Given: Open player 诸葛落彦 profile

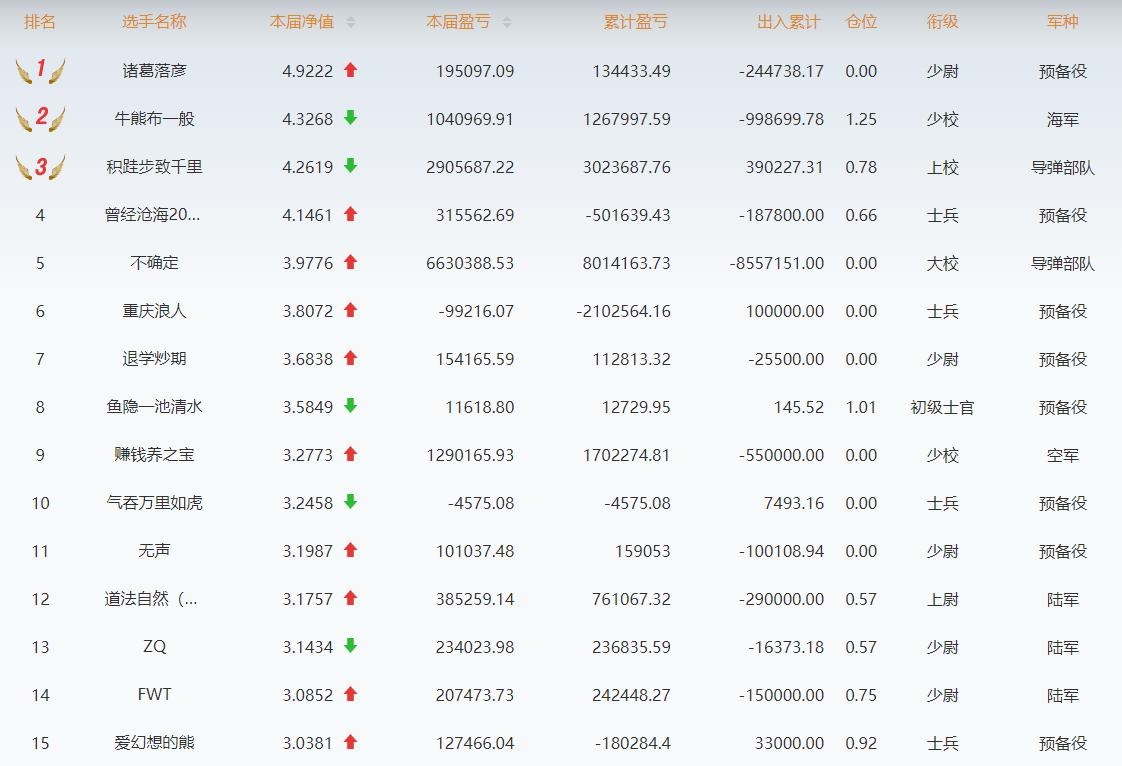Looking at the screenshot, I should point(154,71).
